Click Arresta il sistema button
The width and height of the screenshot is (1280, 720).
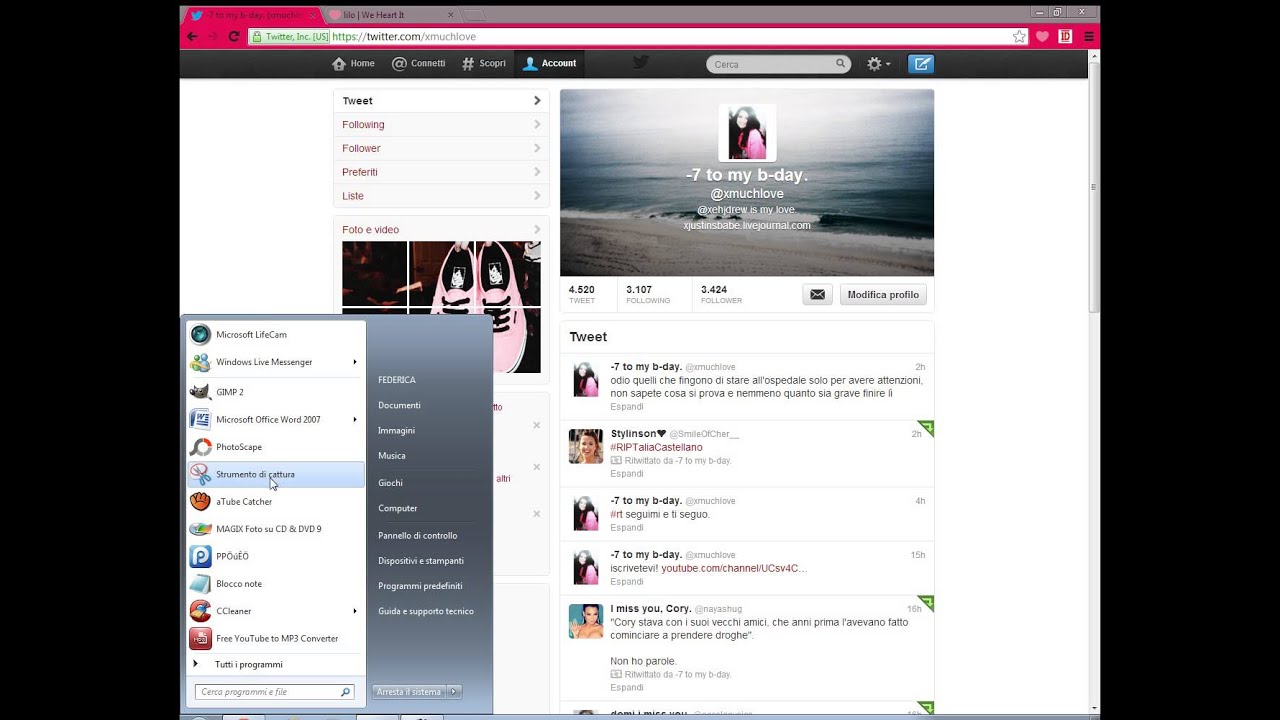409,692
